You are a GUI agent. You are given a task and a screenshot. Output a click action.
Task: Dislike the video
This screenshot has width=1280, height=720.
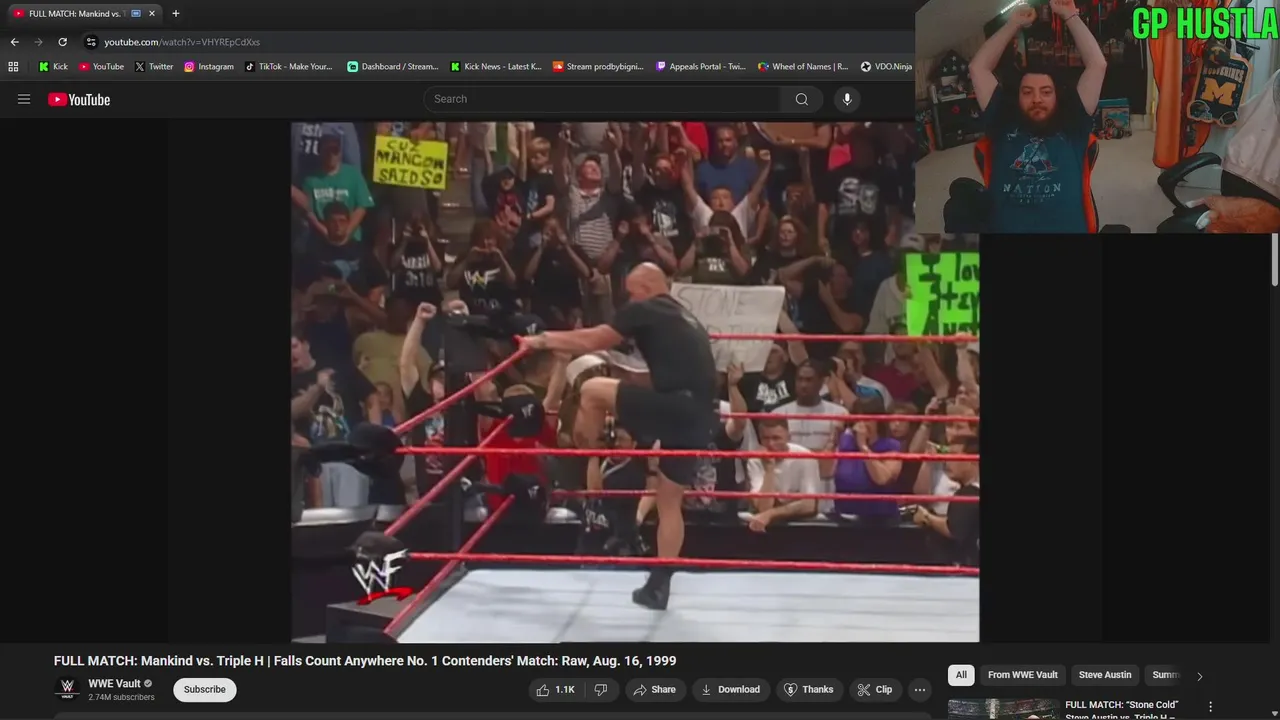pyautogui.click(x=601, y=689)
